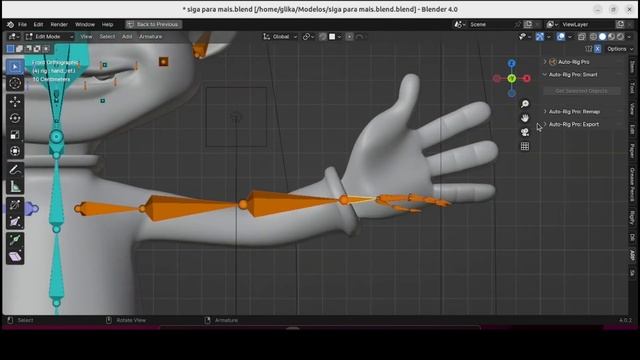Set selection mode to extend
The image size is (640, 360).
point(19,49)
